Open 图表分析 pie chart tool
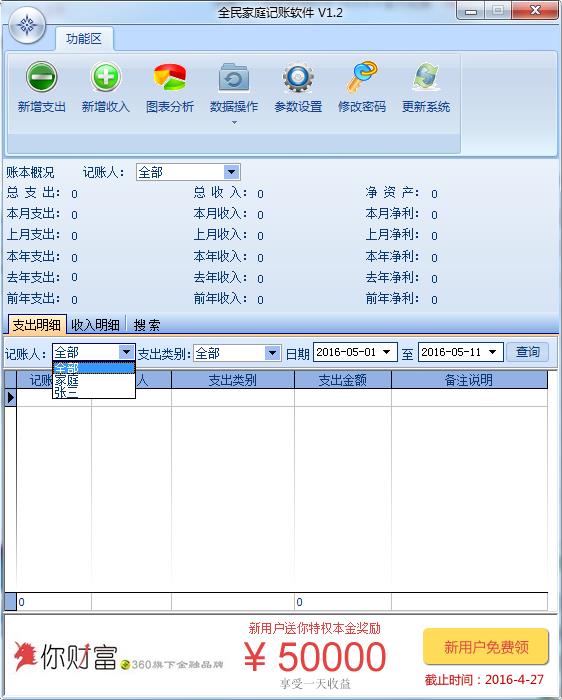 click(170, 77)
